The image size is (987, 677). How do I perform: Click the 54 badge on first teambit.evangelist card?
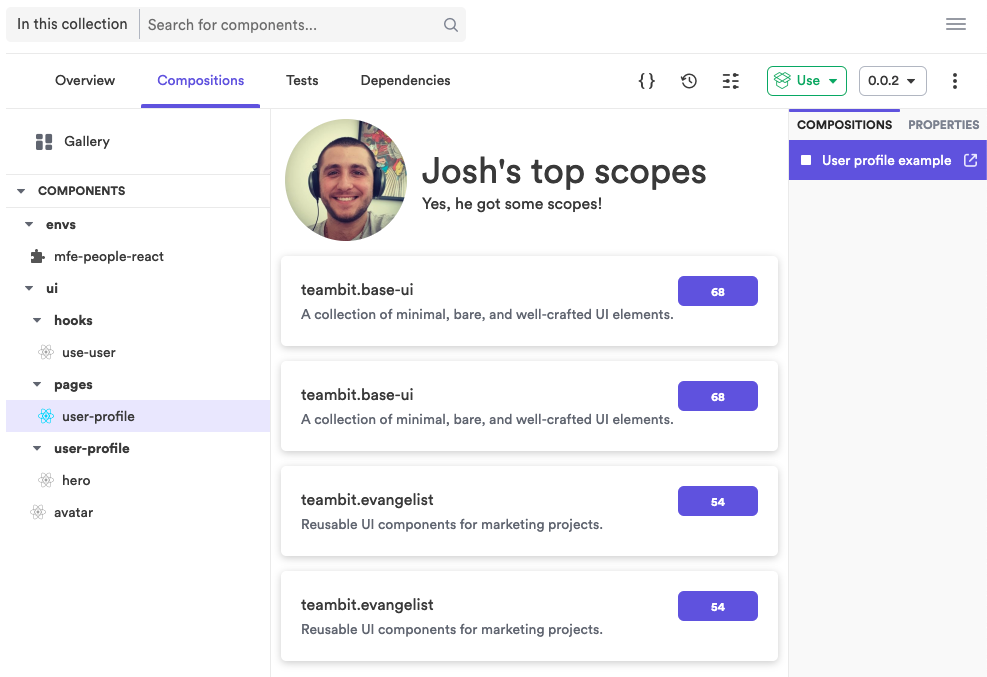click(x=718, y=501)
